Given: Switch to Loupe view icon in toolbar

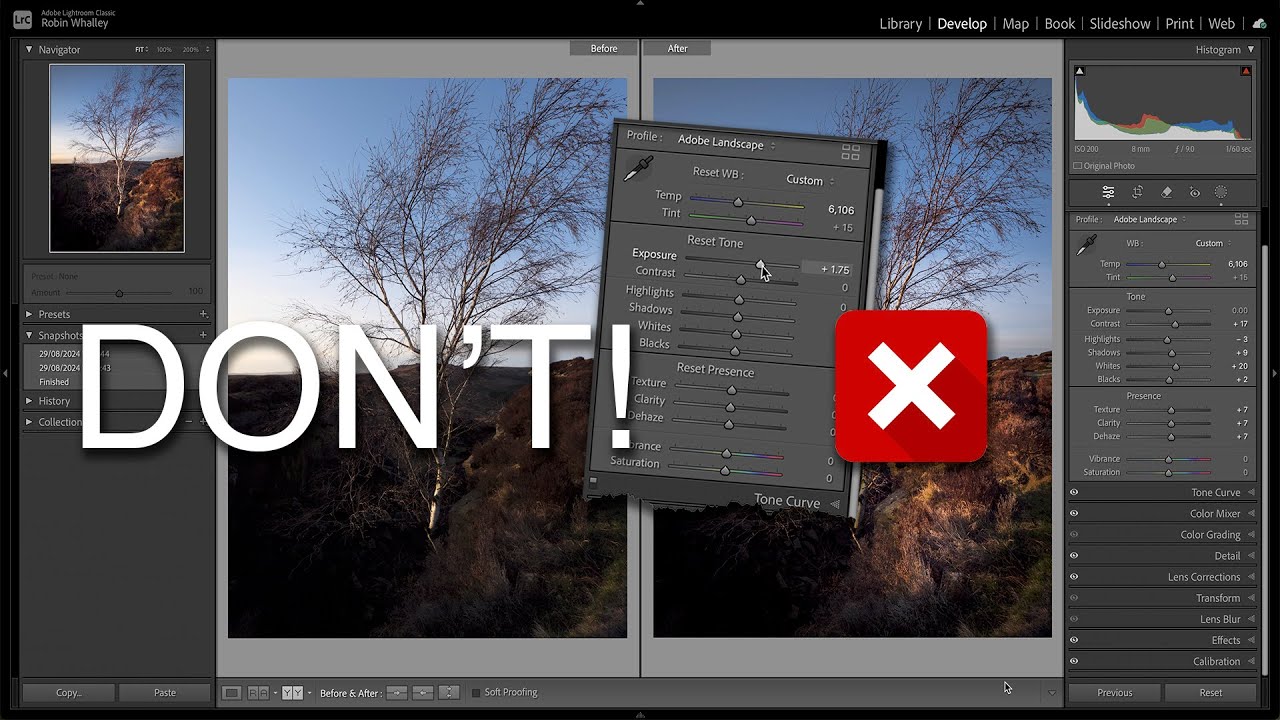Looking at the screenshot, I should tap(232, 692).
